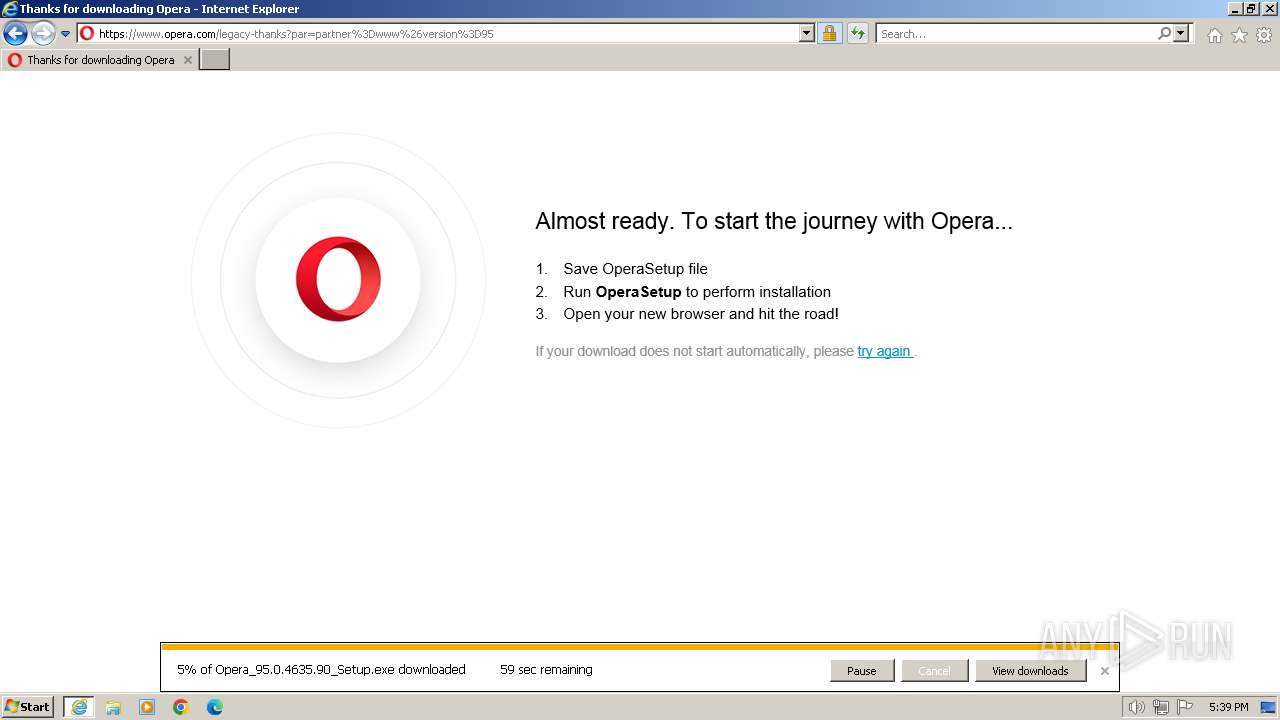Open the recent pages dropdown arrow
The image size is (1280, 720).
(66, 34)
